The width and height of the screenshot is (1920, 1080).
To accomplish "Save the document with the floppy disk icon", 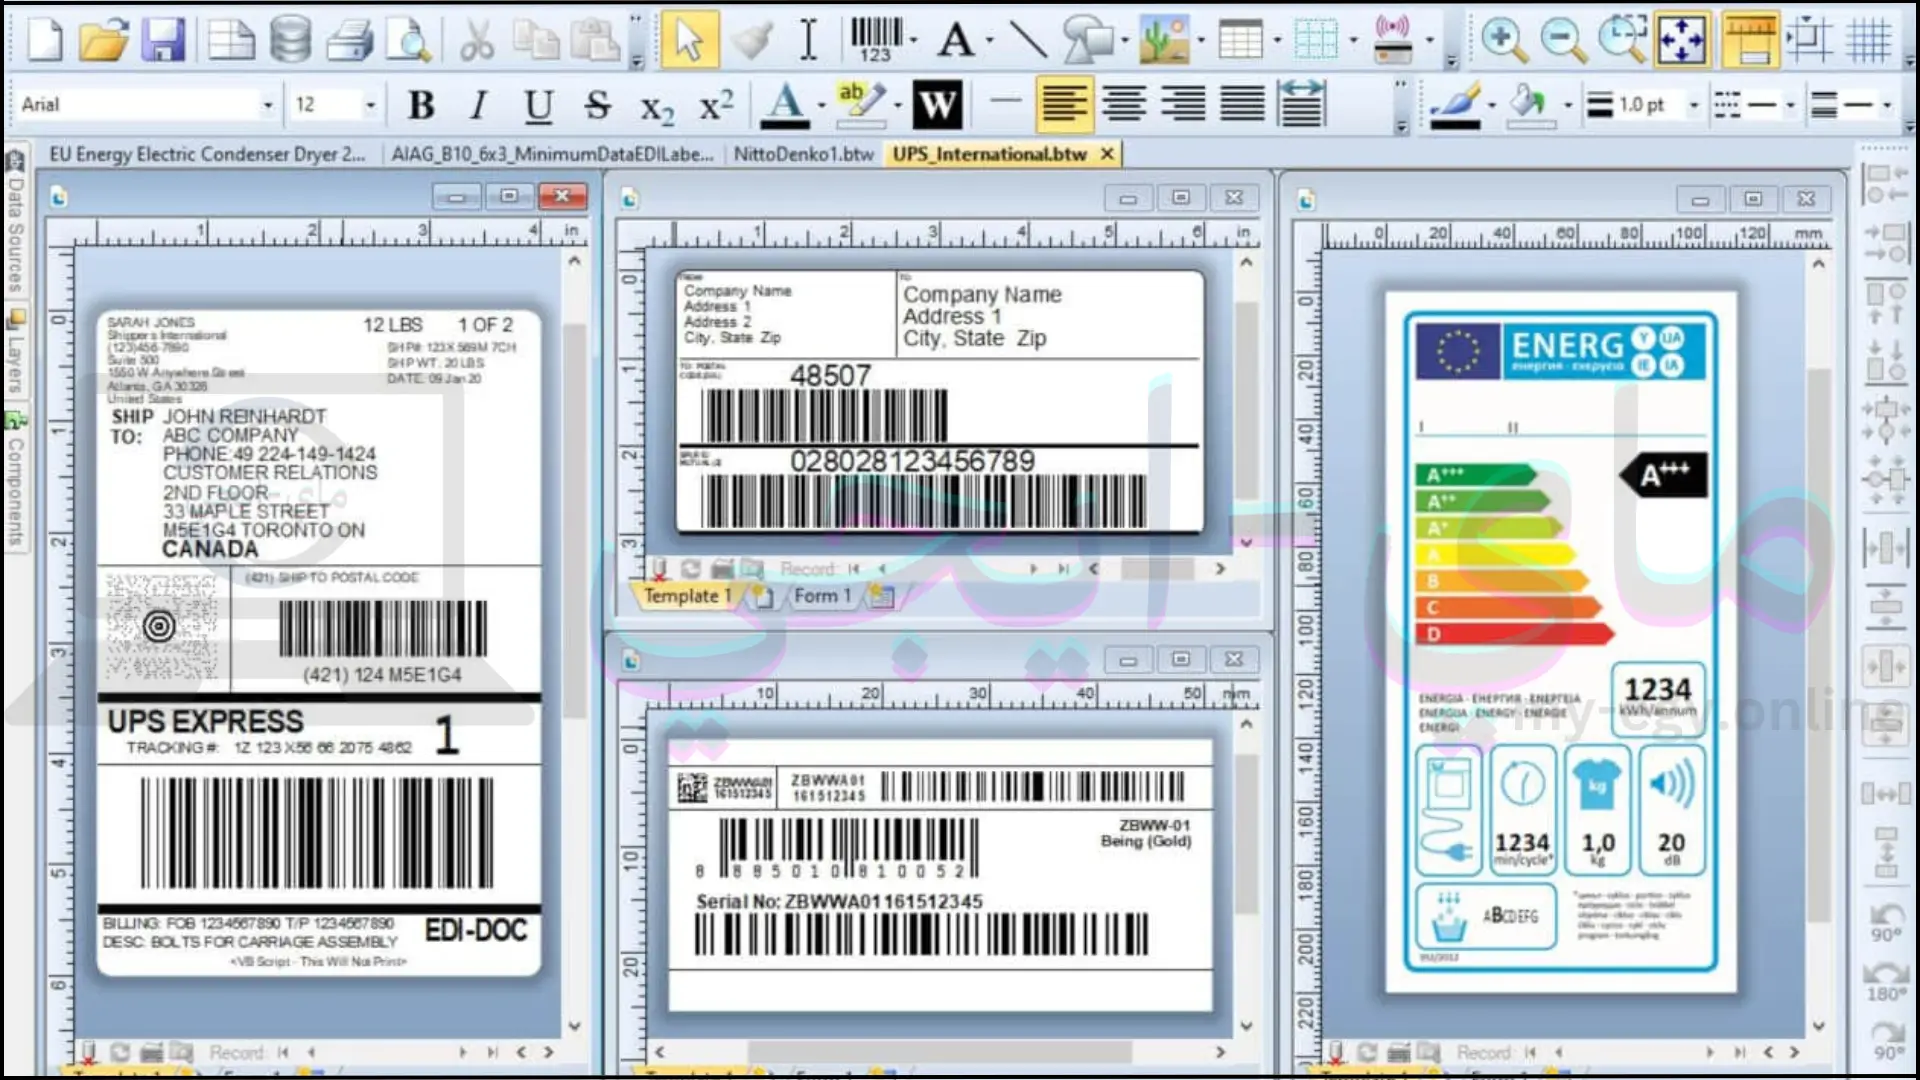I will [162, 40].
